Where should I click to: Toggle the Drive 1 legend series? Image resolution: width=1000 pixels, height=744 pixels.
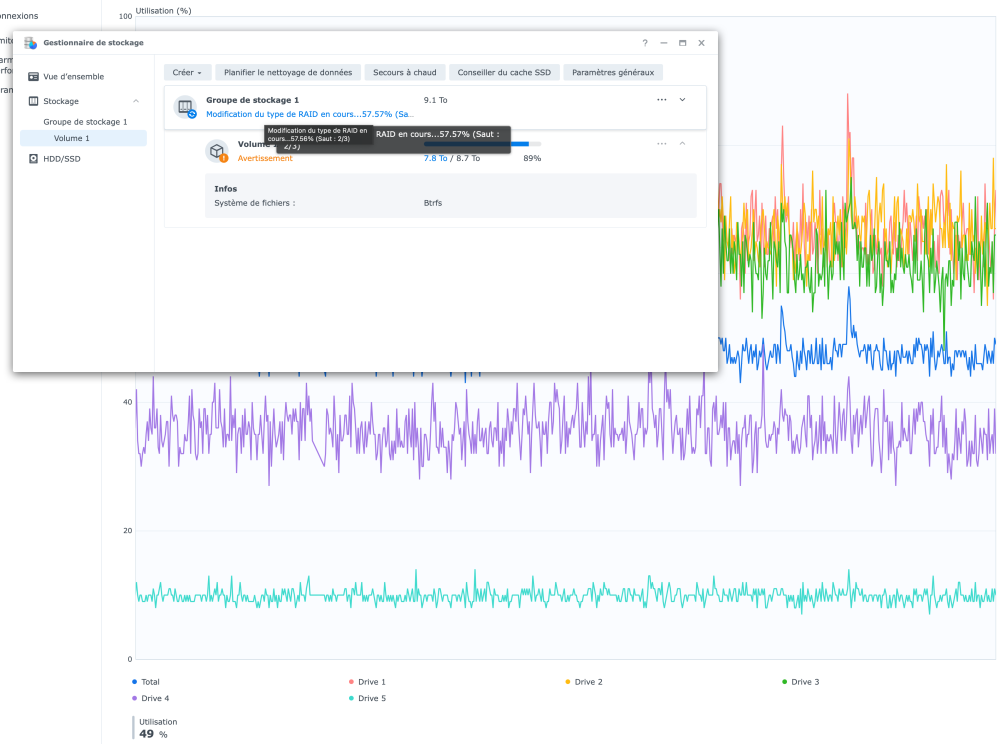[x=371, y=682]
